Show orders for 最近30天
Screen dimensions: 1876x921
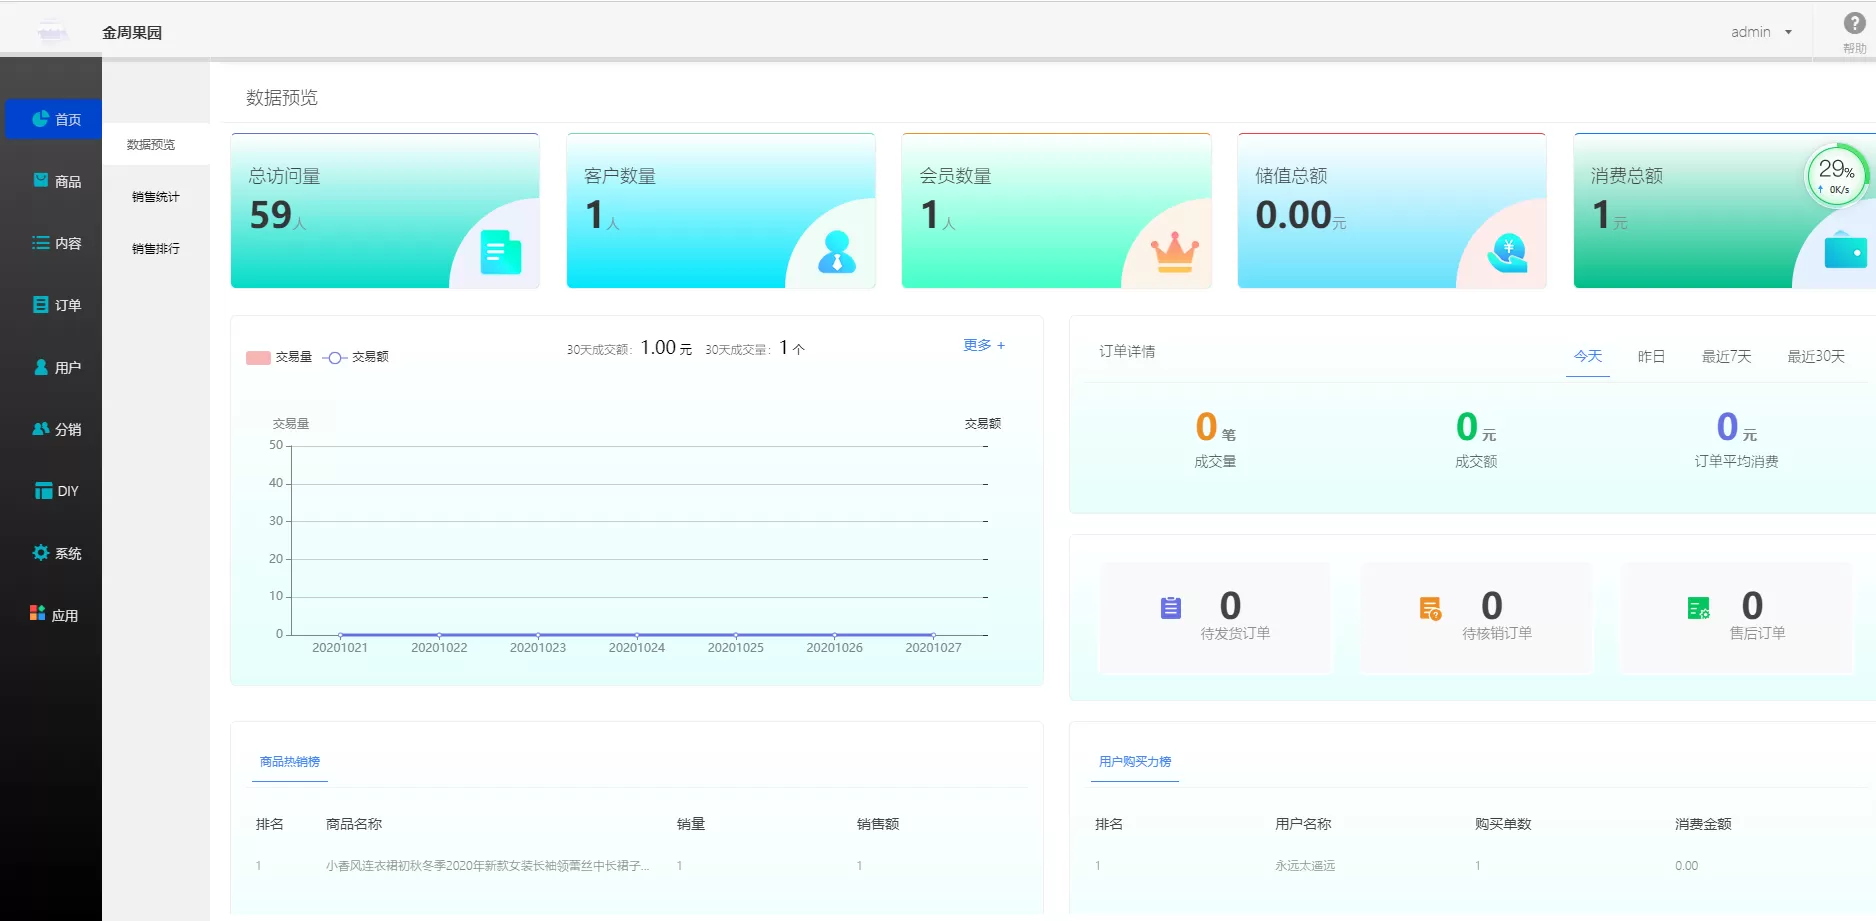click(x=1815, y=356)
